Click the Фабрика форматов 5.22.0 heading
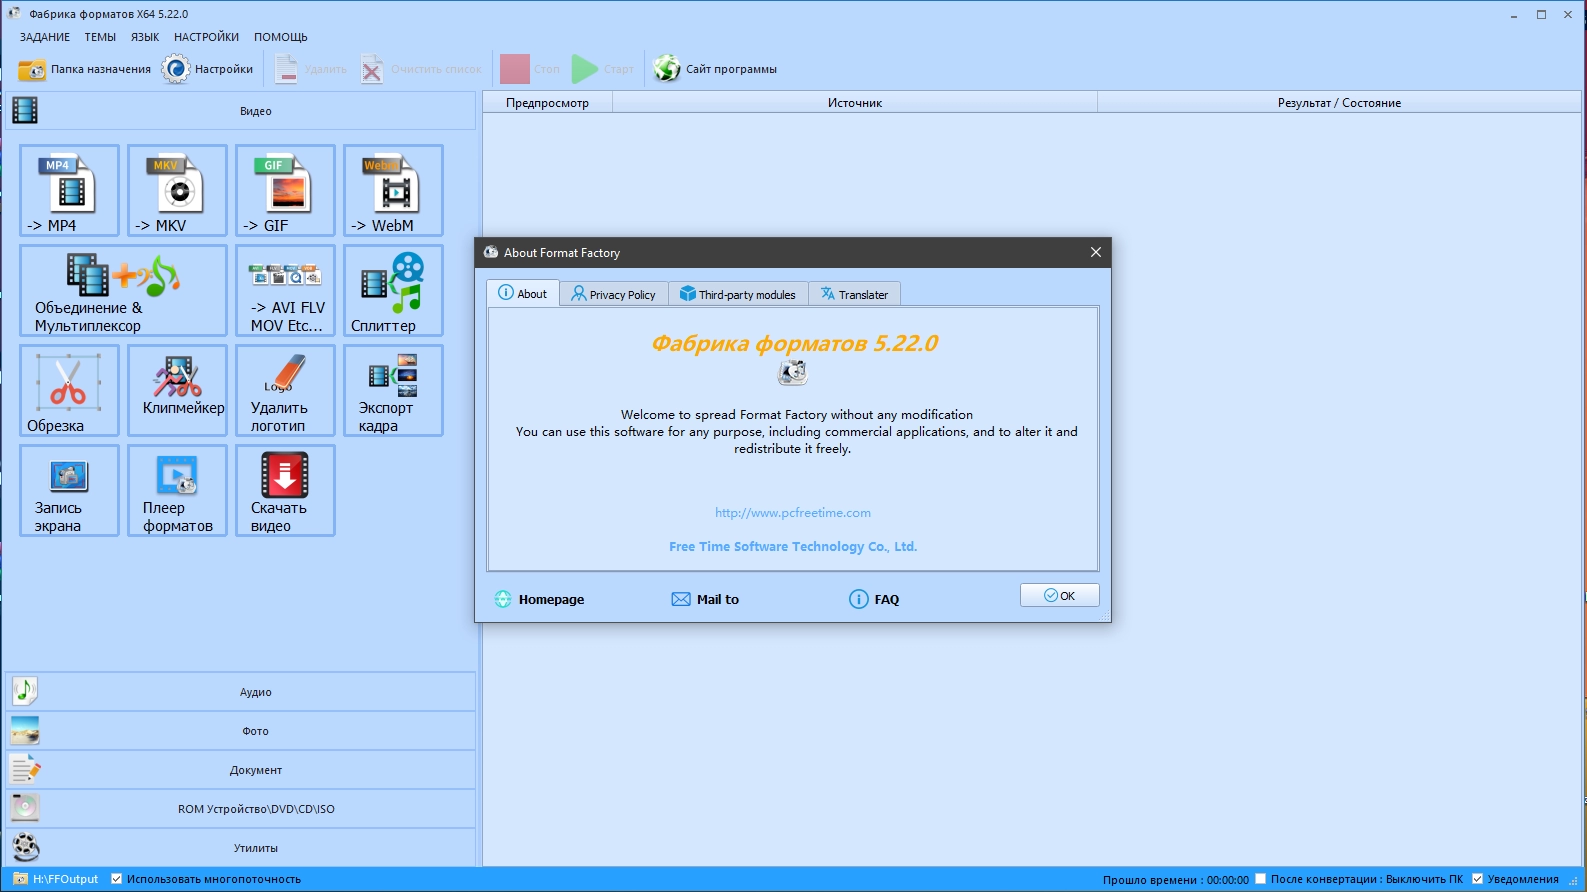This screenshot has width=1587, height=892. click(795, 343)
